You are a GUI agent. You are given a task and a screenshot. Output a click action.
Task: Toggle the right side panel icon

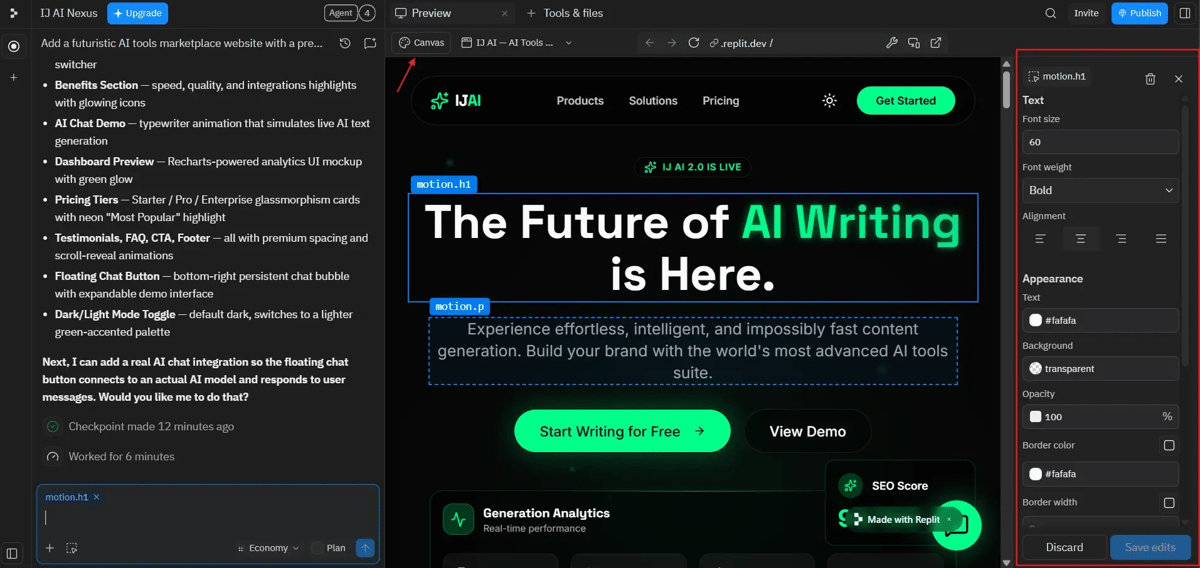(1185, 13)
